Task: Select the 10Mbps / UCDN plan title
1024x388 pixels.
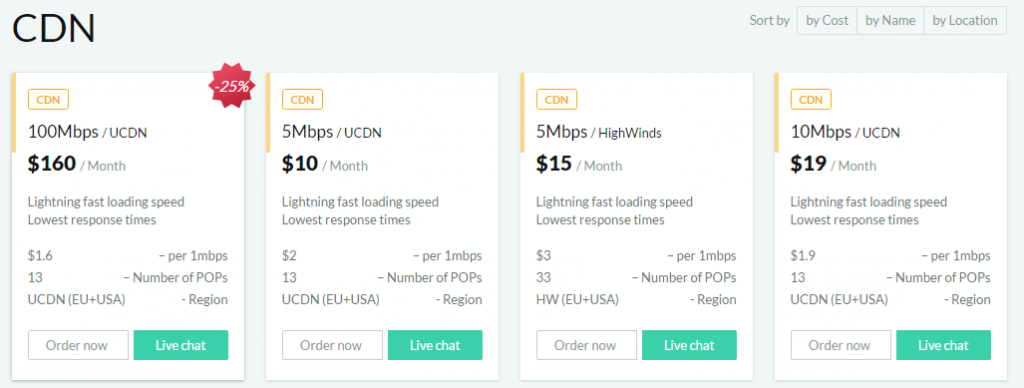Action: (845, 133)
